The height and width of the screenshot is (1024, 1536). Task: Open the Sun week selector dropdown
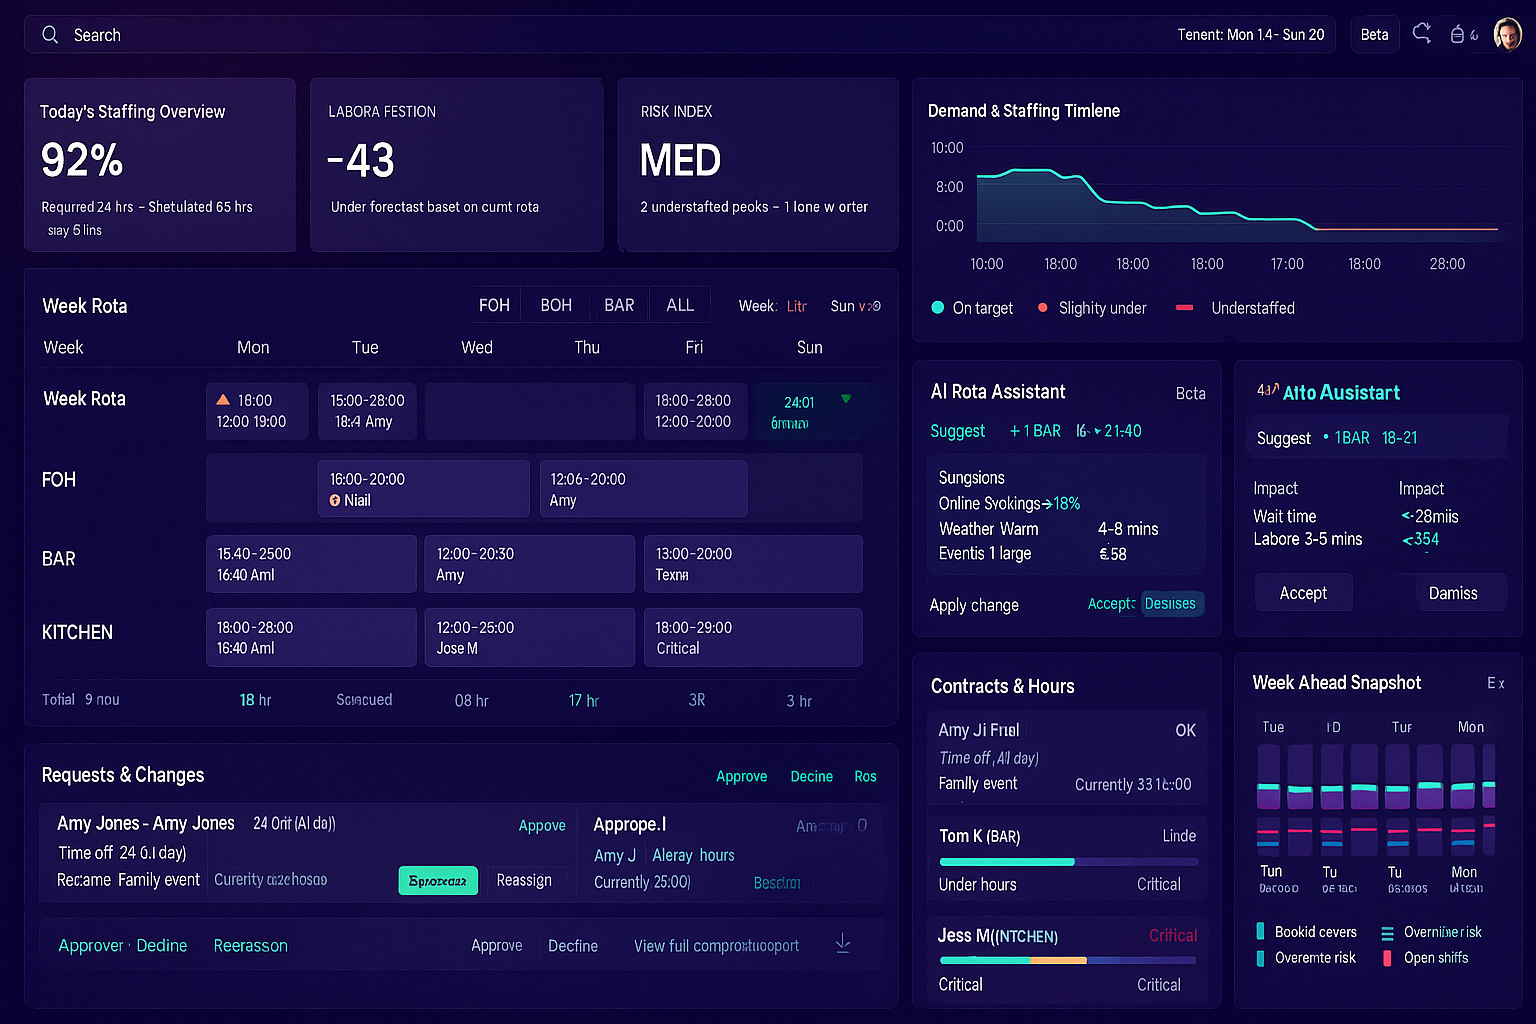[x=855, y=306]
